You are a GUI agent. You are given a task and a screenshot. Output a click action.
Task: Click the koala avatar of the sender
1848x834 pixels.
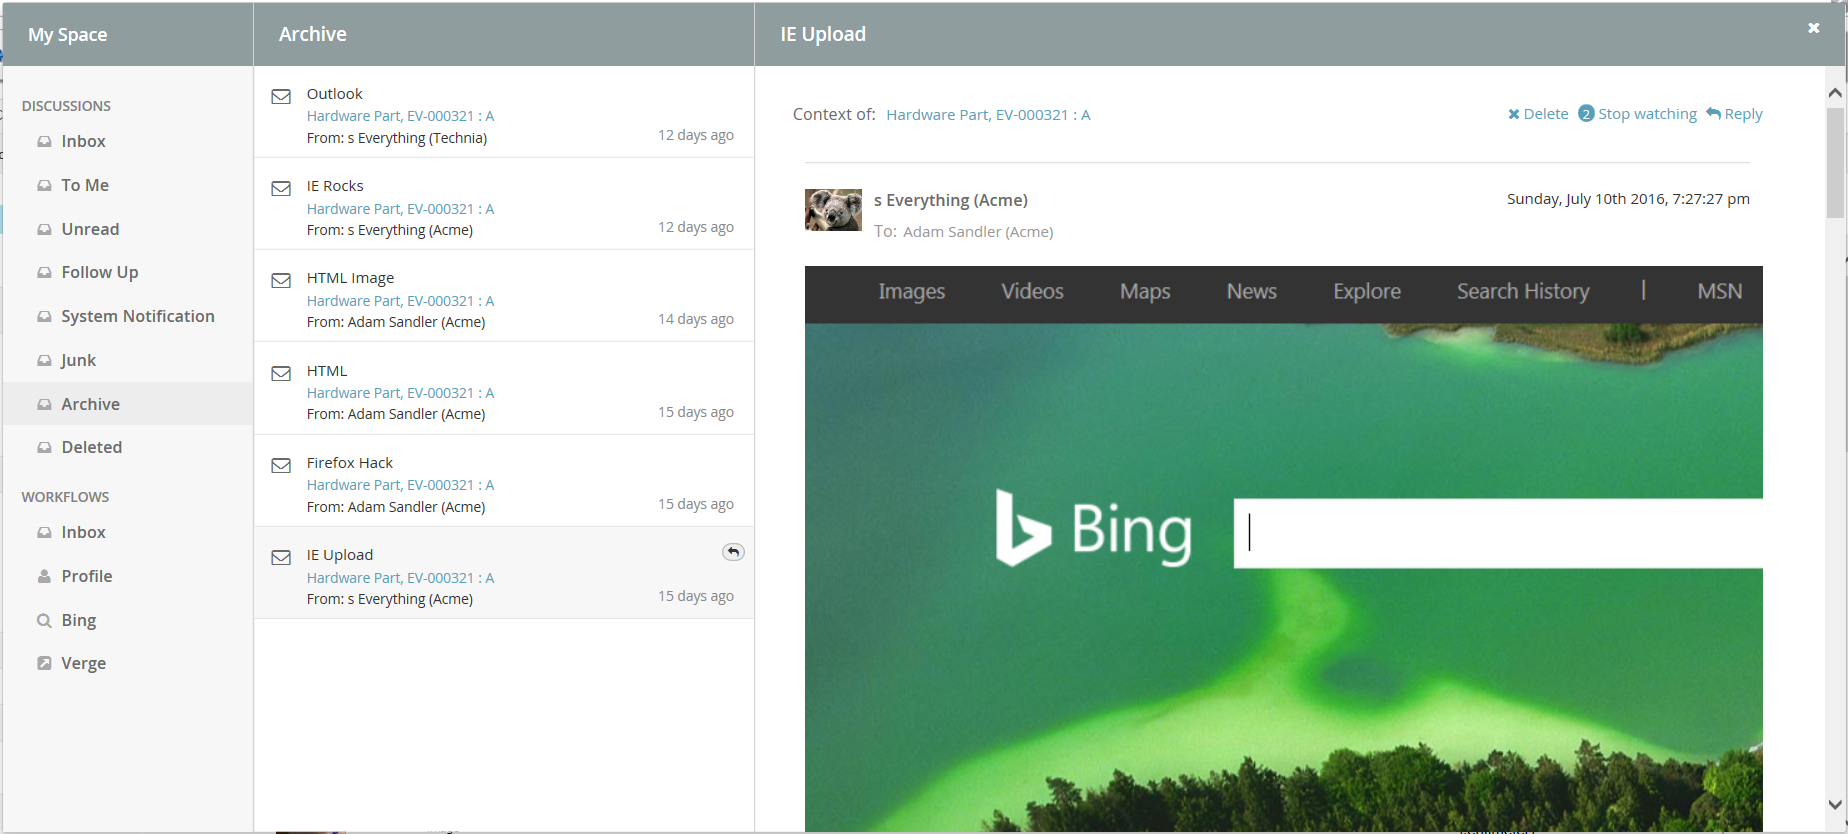click(x=833, y=210)
